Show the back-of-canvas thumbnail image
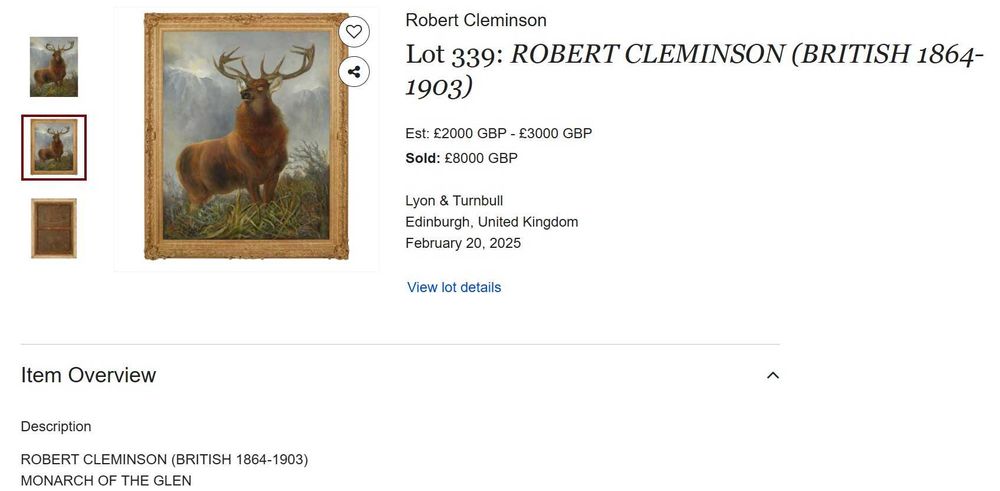The image size is (1000, 491). 54,228
